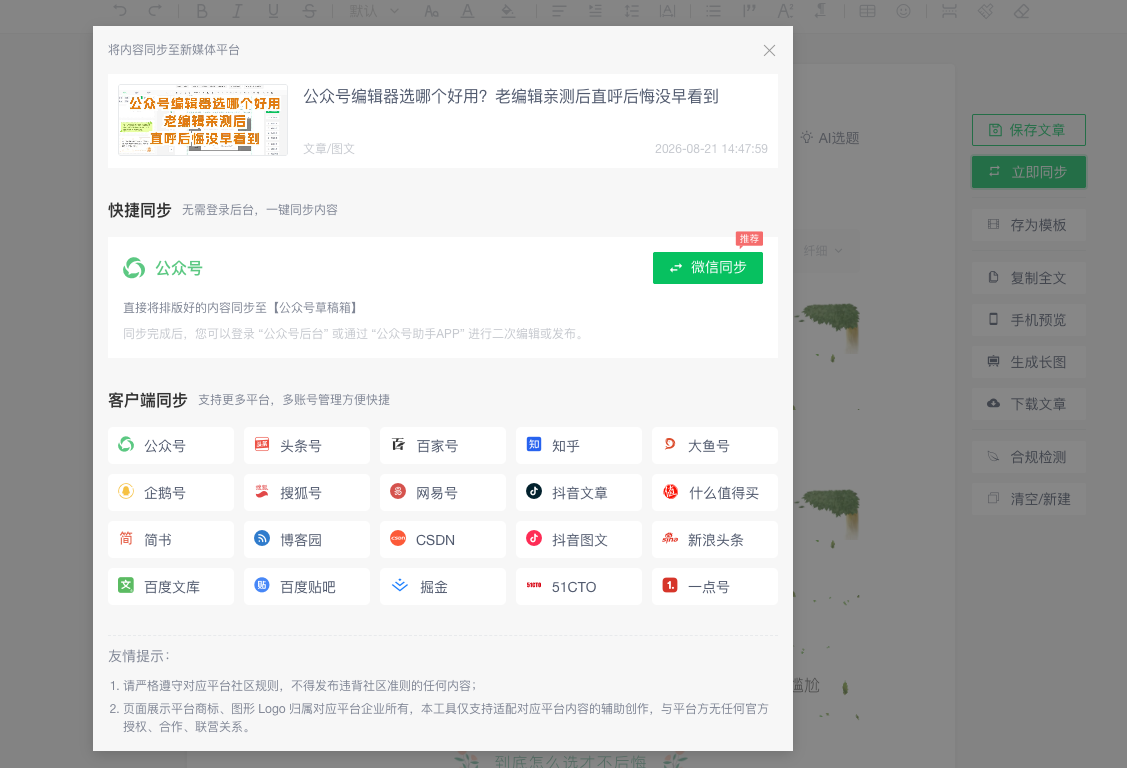The width and height of the screenshot is (1127, 768).
Task: Choose 搜狐号 platform
Action: click(x=307, y=493)
